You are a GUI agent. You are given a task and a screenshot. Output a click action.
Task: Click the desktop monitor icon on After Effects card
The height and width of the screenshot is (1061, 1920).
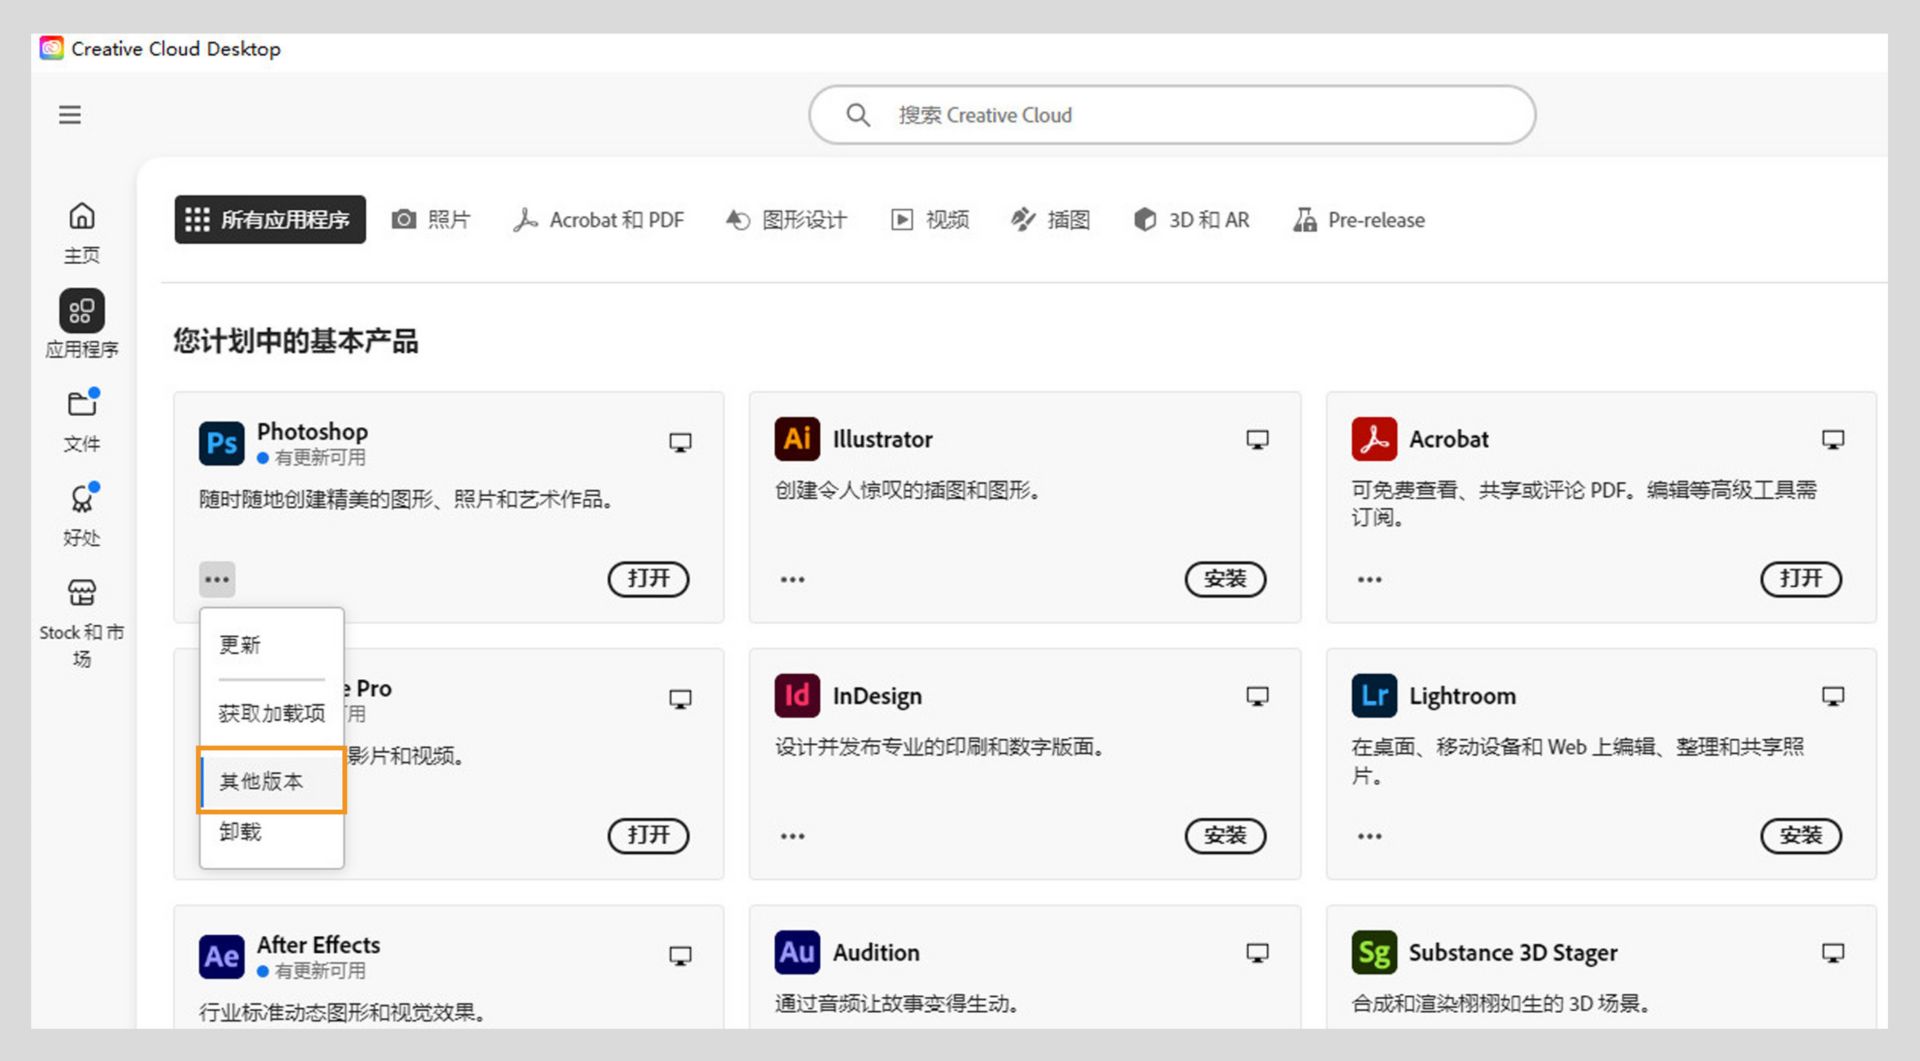[x=680, y=956]
